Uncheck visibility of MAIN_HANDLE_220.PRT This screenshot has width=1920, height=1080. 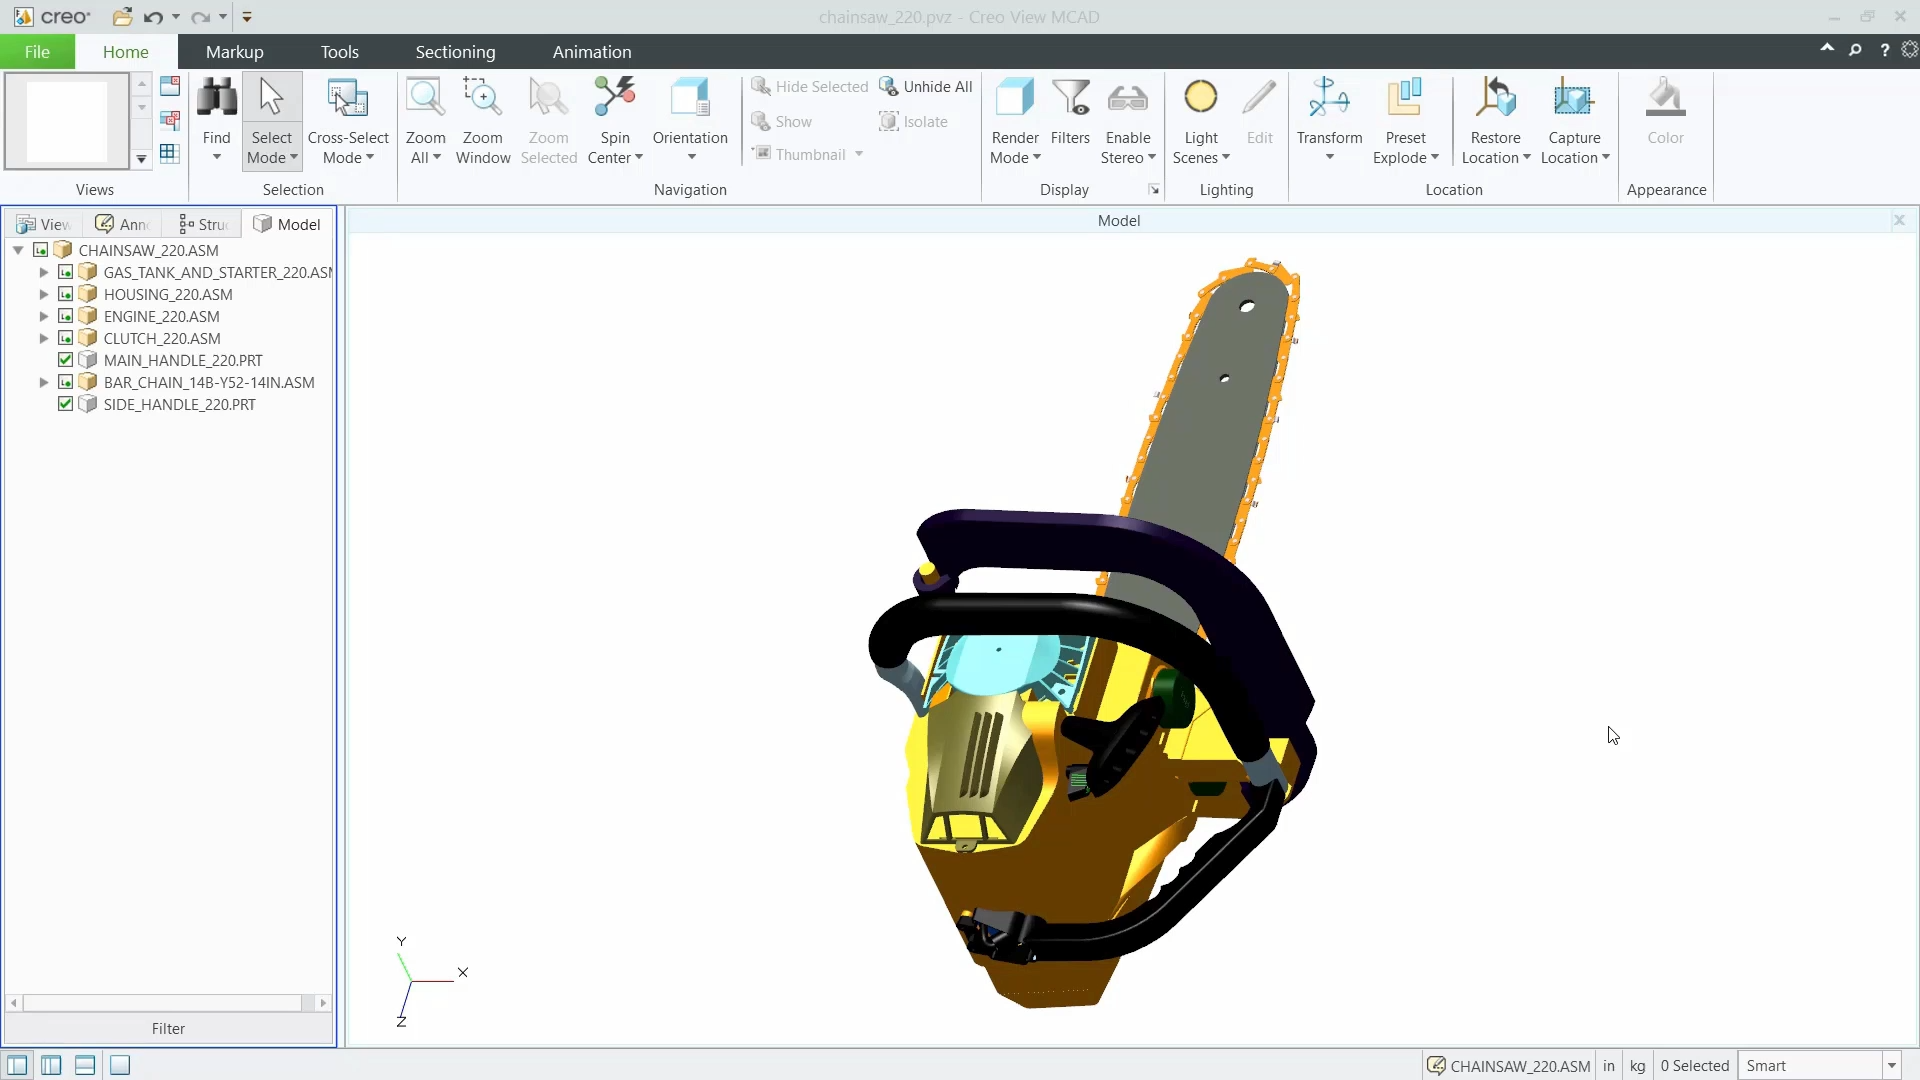click(65, 360)
